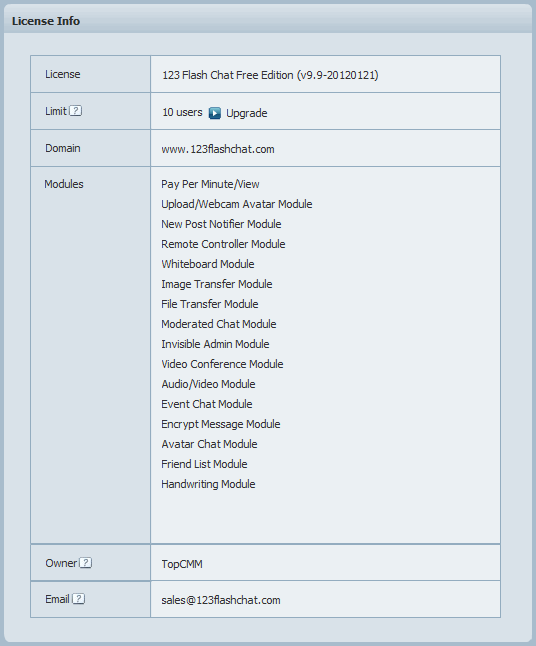Click the www.123flashchat.com domain text
Screen dimensions: 536x646
(x=218, y=149)
